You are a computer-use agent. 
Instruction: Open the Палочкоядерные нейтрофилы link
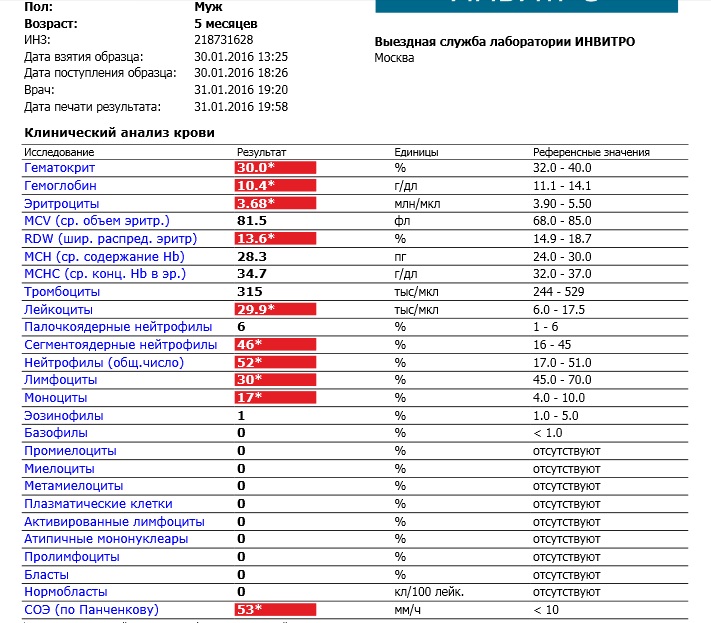(118, 327)
